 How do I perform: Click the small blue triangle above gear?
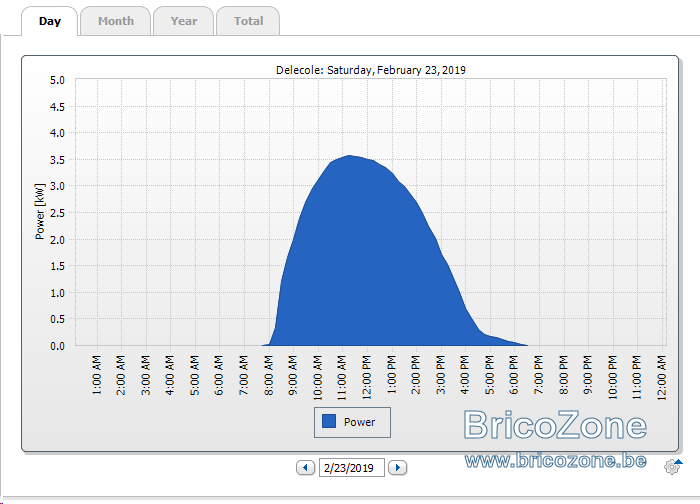(x=679, y=462)
